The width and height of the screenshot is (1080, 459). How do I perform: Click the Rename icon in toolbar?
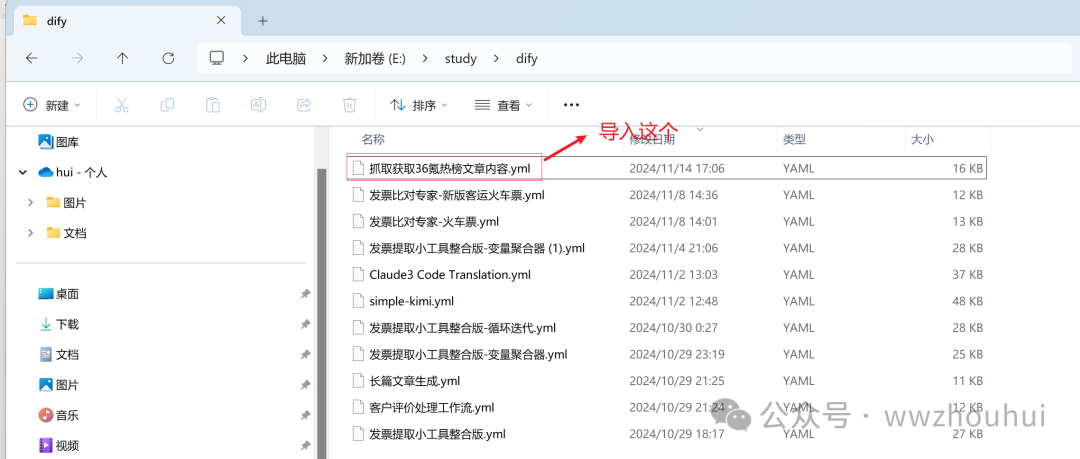[258, 105]
